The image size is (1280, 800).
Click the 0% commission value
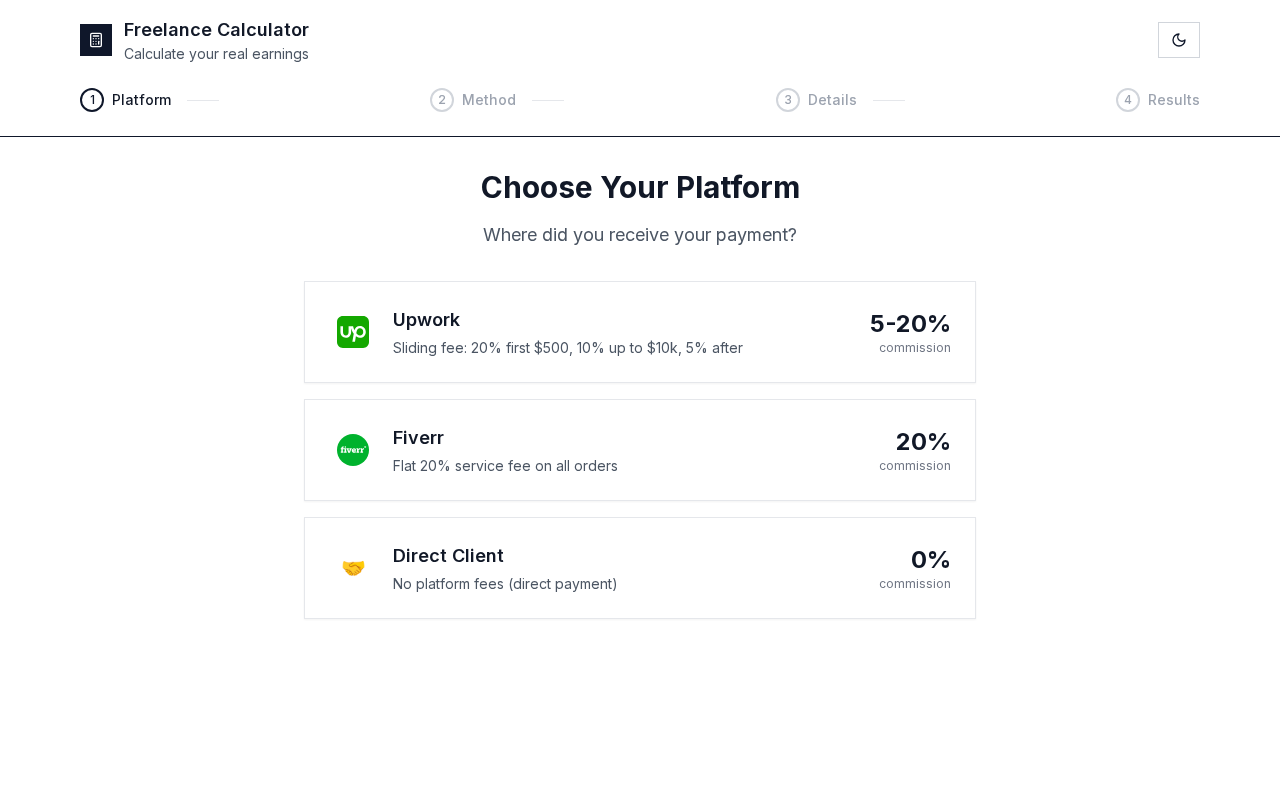pos(931,560)
